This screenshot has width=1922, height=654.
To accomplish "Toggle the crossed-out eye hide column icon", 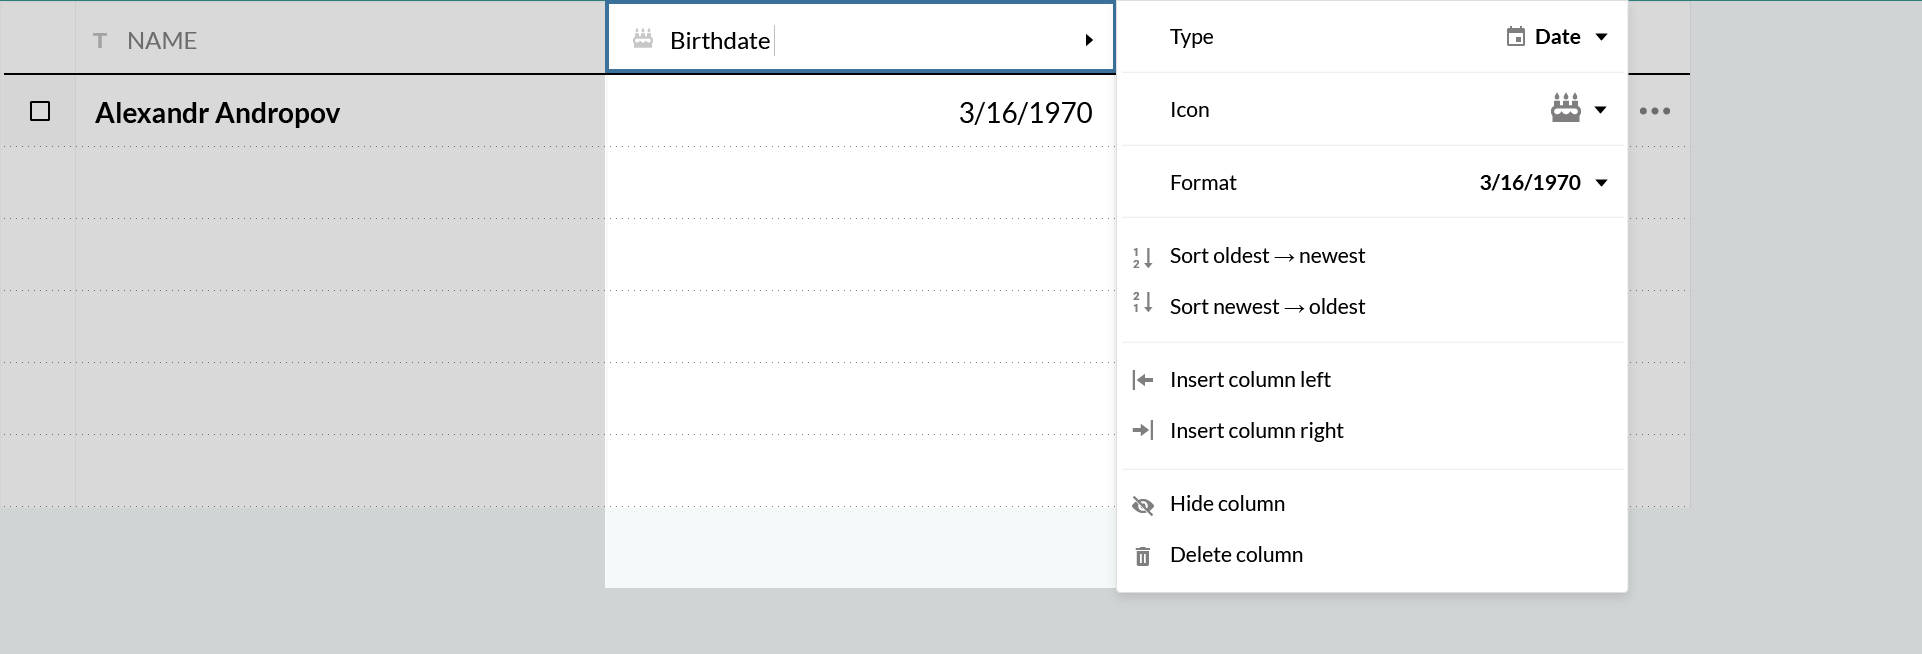I will (x=1143, y=506).
